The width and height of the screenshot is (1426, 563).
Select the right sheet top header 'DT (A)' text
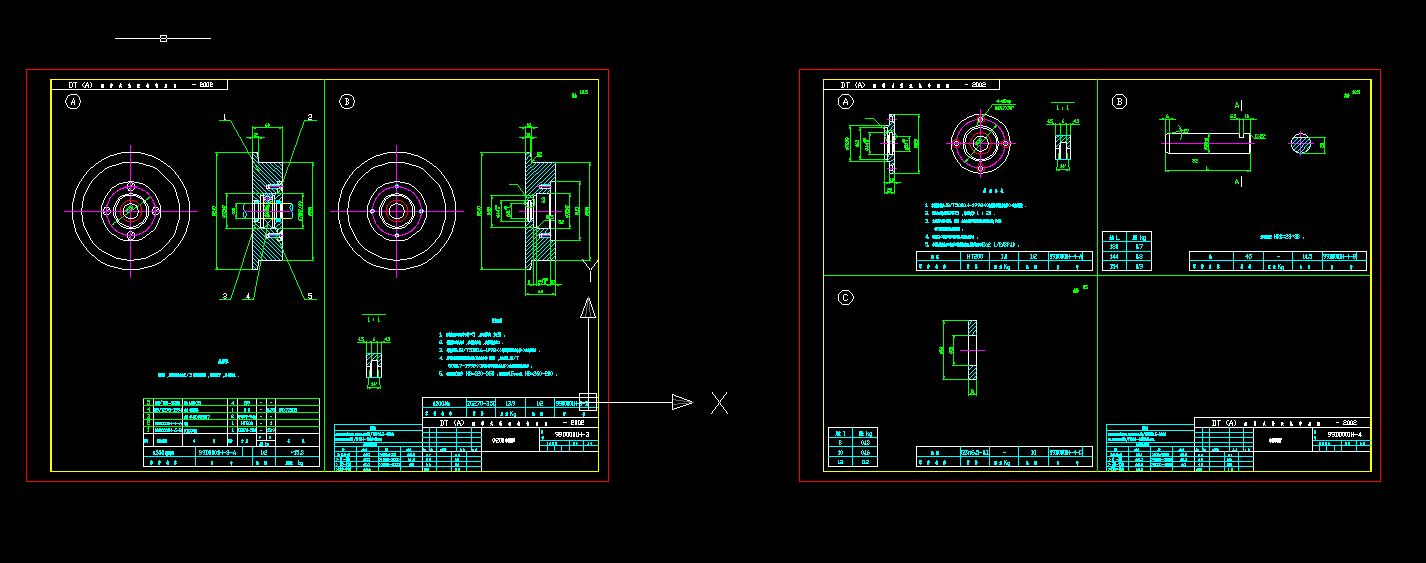click(851, 86)
